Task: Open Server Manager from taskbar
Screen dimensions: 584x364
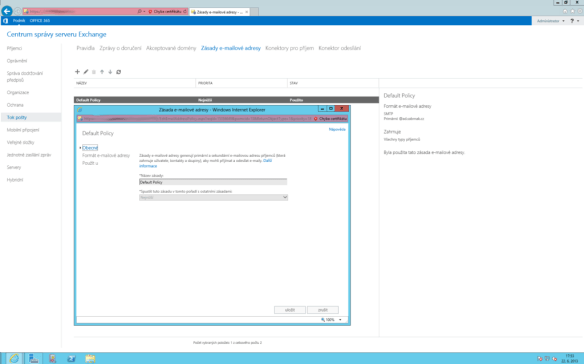Action: (34, 358)
